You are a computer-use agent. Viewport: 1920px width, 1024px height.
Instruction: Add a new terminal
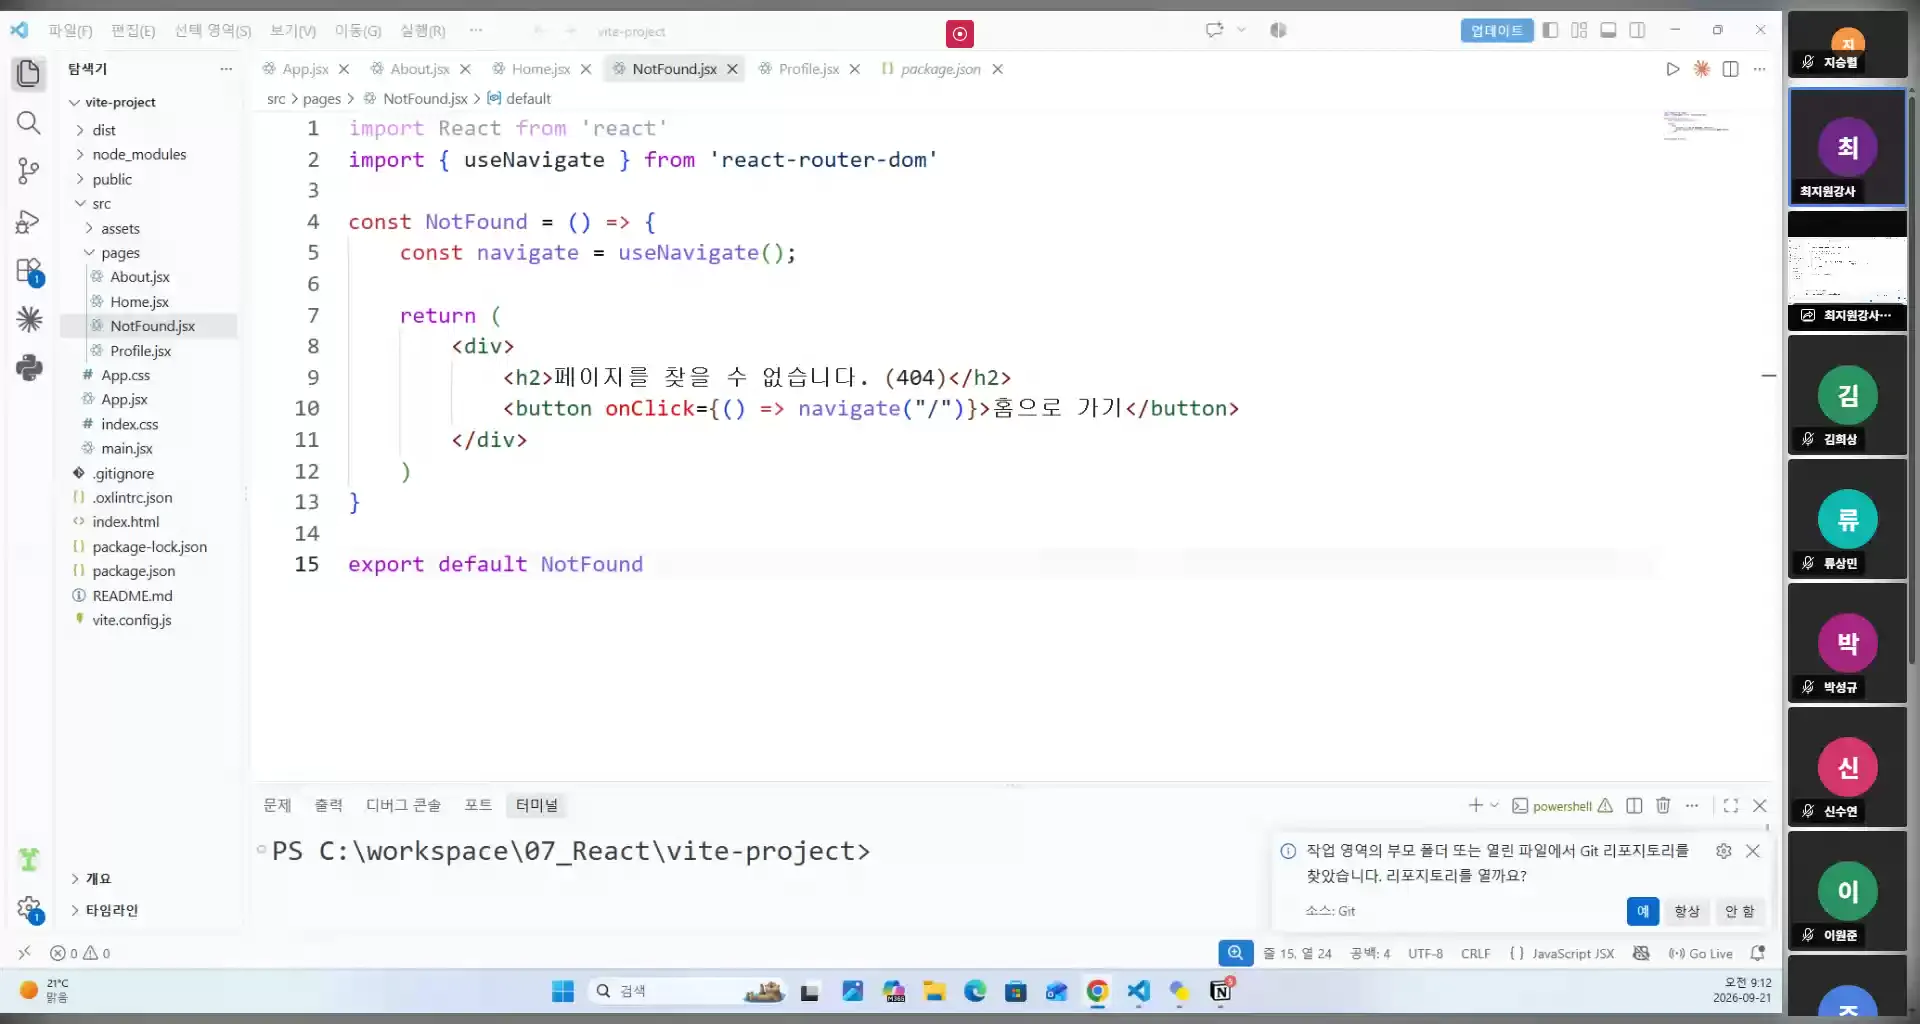click(x=1475, y=805)
